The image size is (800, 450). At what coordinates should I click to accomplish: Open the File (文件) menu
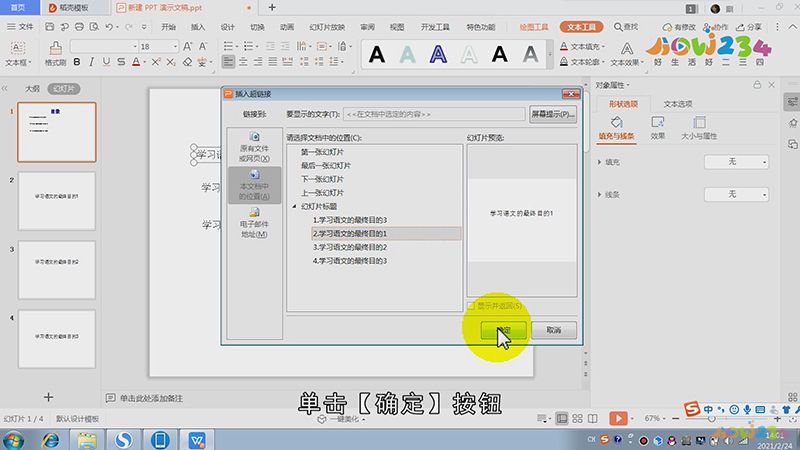click(x=20, y=27)
